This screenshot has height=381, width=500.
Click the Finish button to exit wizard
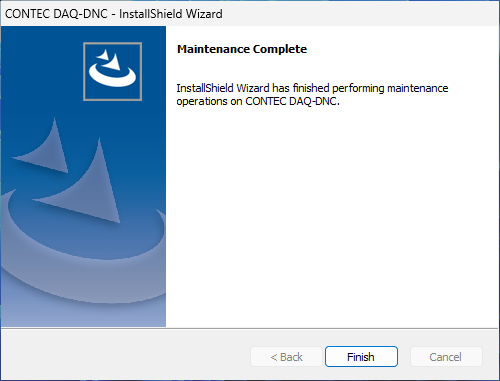click(x=361, y=357)
